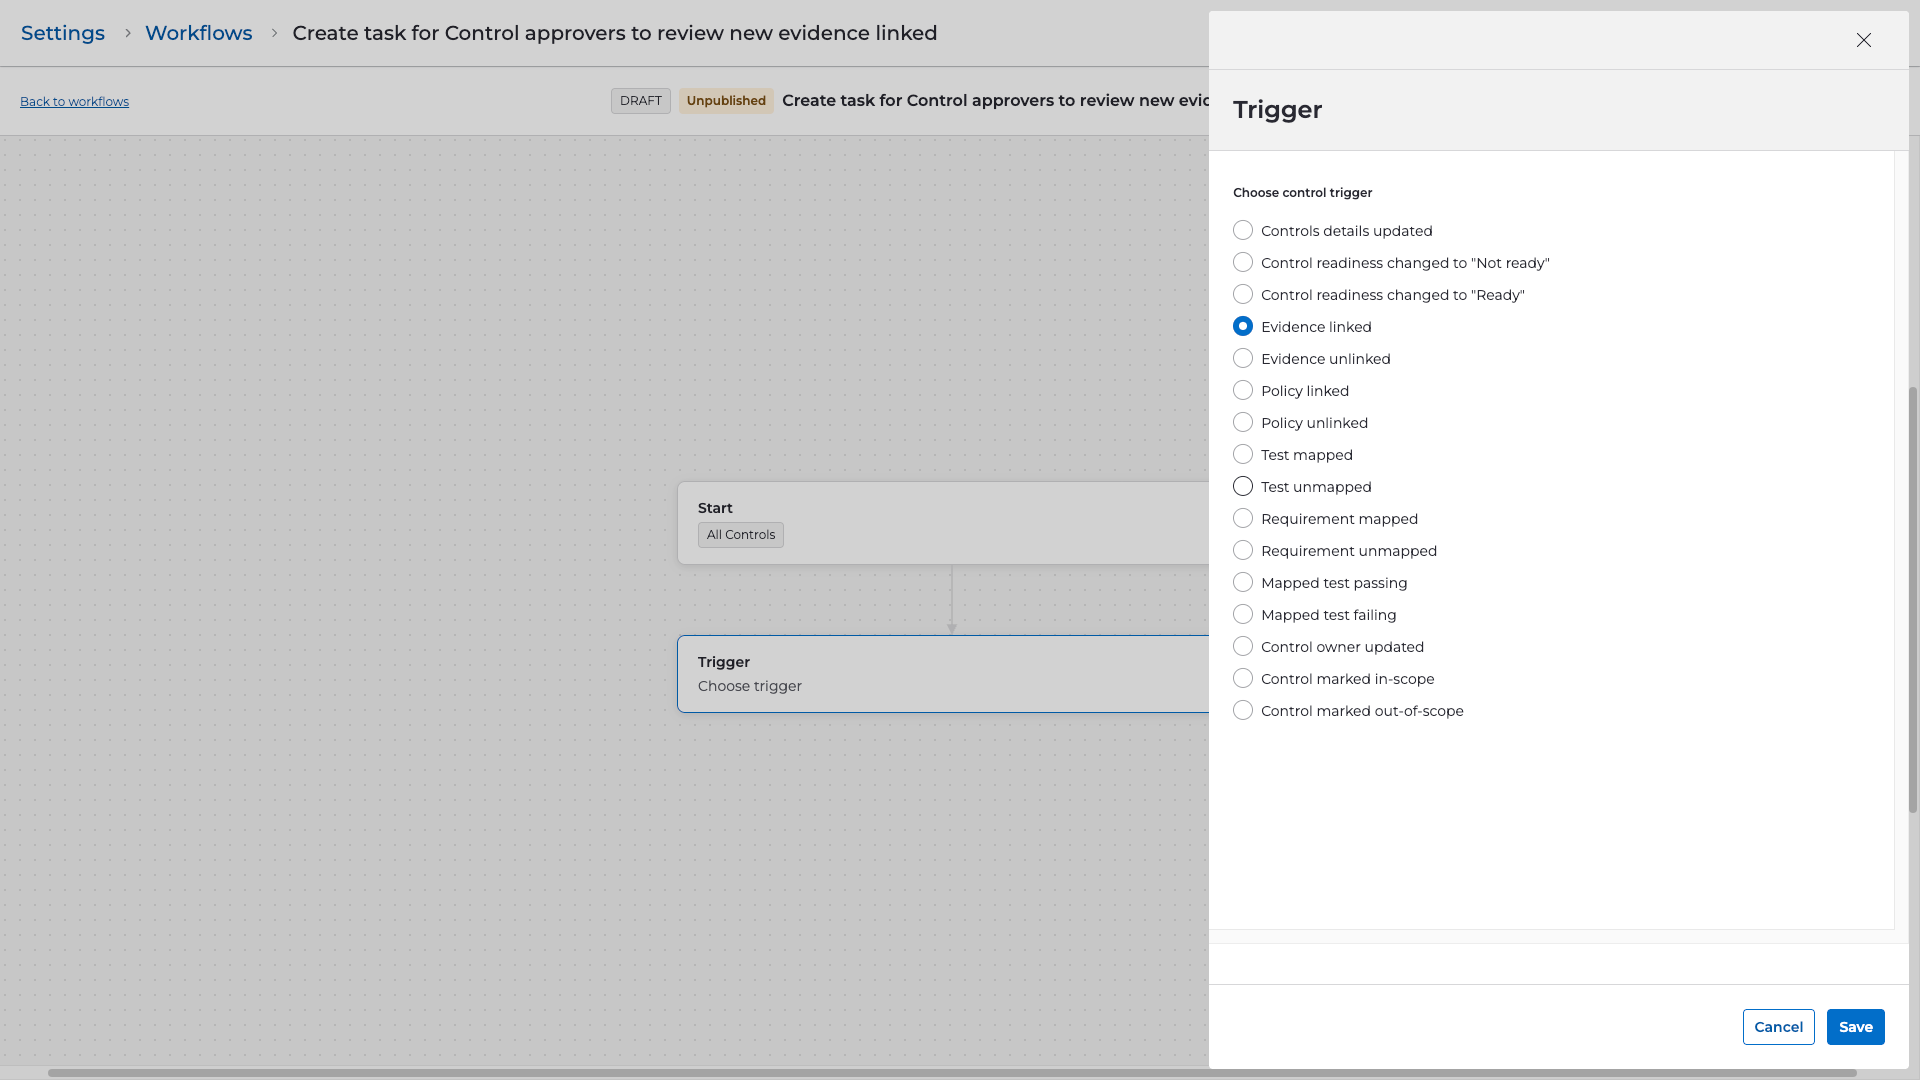Select "Requirement unmapped" radio button
Screen dimensions: 1920x1080
(x=1243, y=551)
